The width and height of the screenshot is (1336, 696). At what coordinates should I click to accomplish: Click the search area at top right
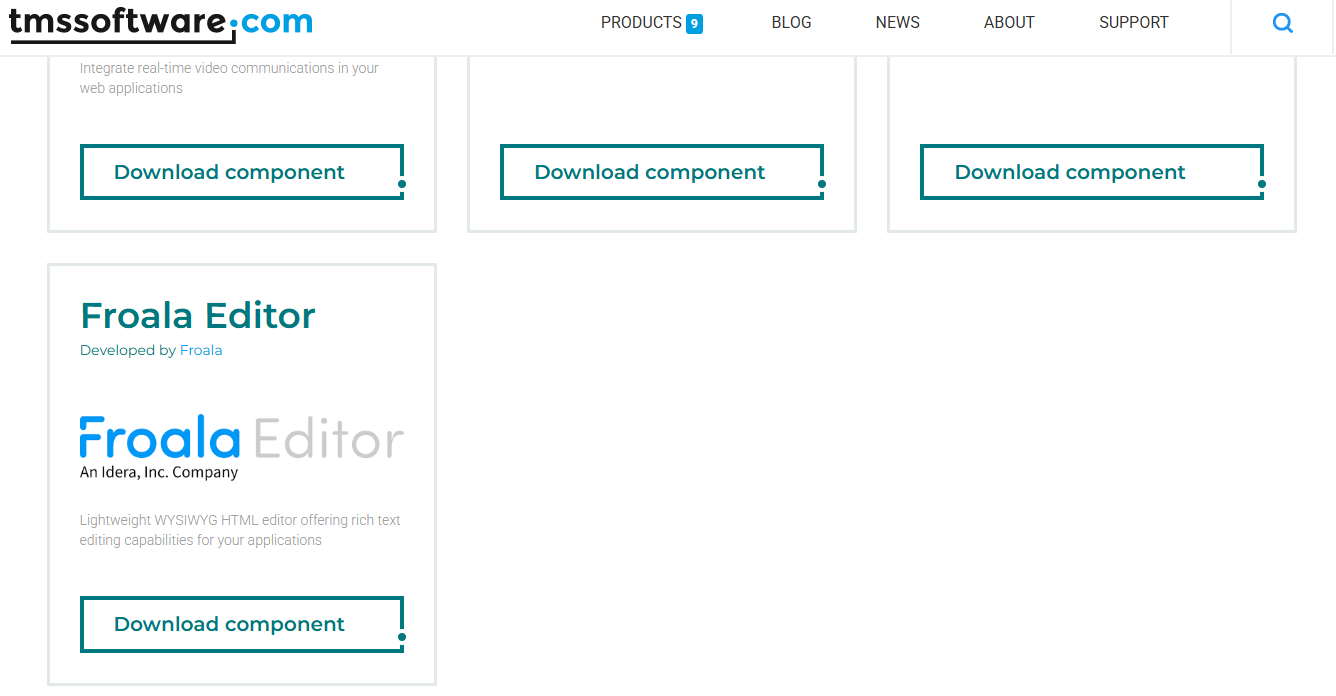1283,22
